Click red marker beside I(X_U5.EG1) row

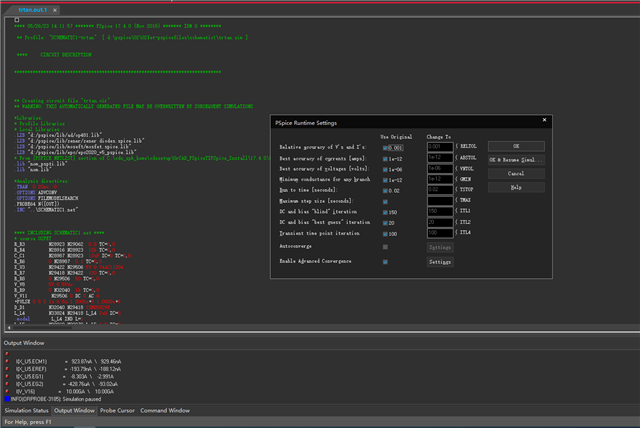[x=7, y=377]
